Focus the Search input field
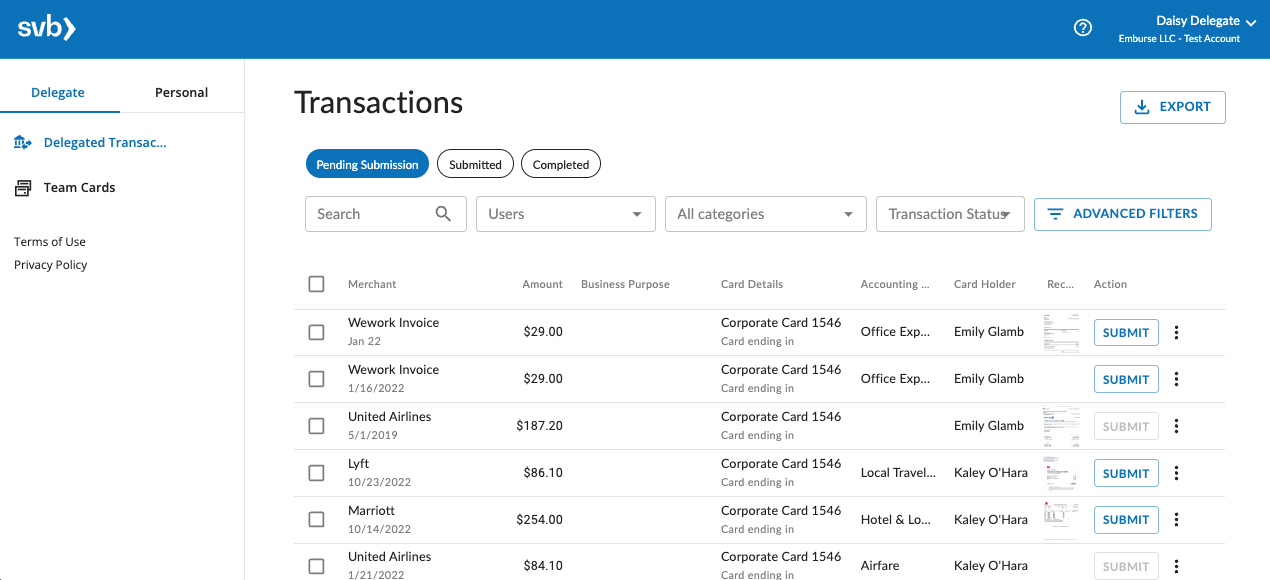 385,214
